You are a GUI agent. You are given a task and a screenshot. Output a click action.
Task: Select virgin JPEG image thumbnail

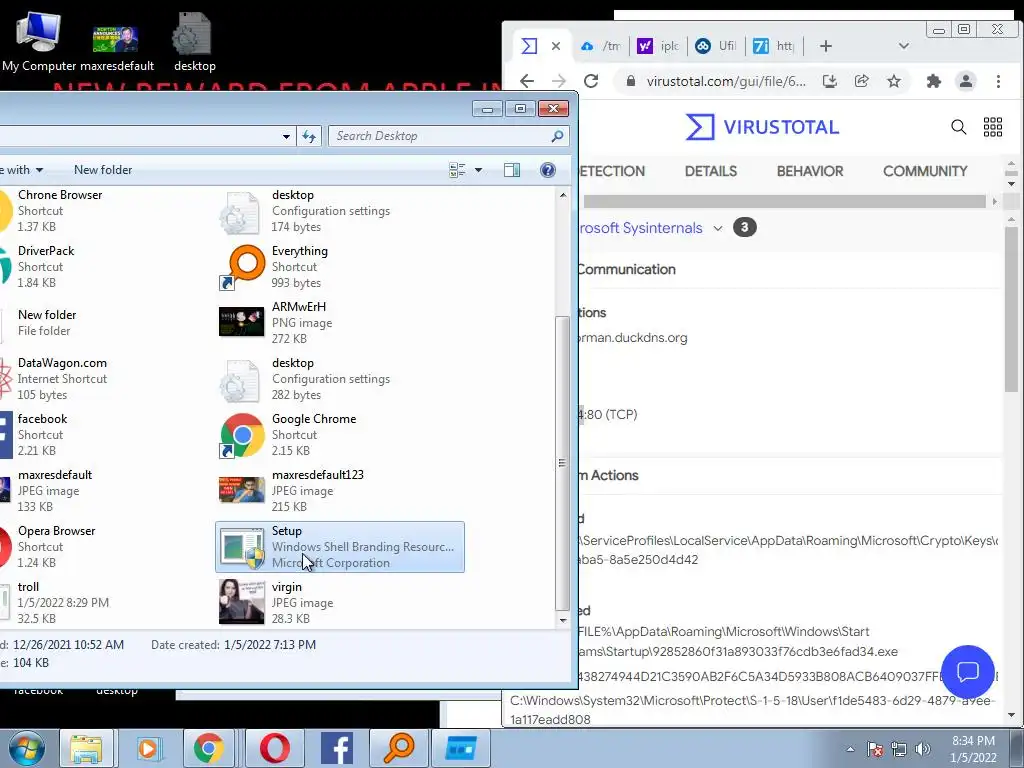point(242,601)
